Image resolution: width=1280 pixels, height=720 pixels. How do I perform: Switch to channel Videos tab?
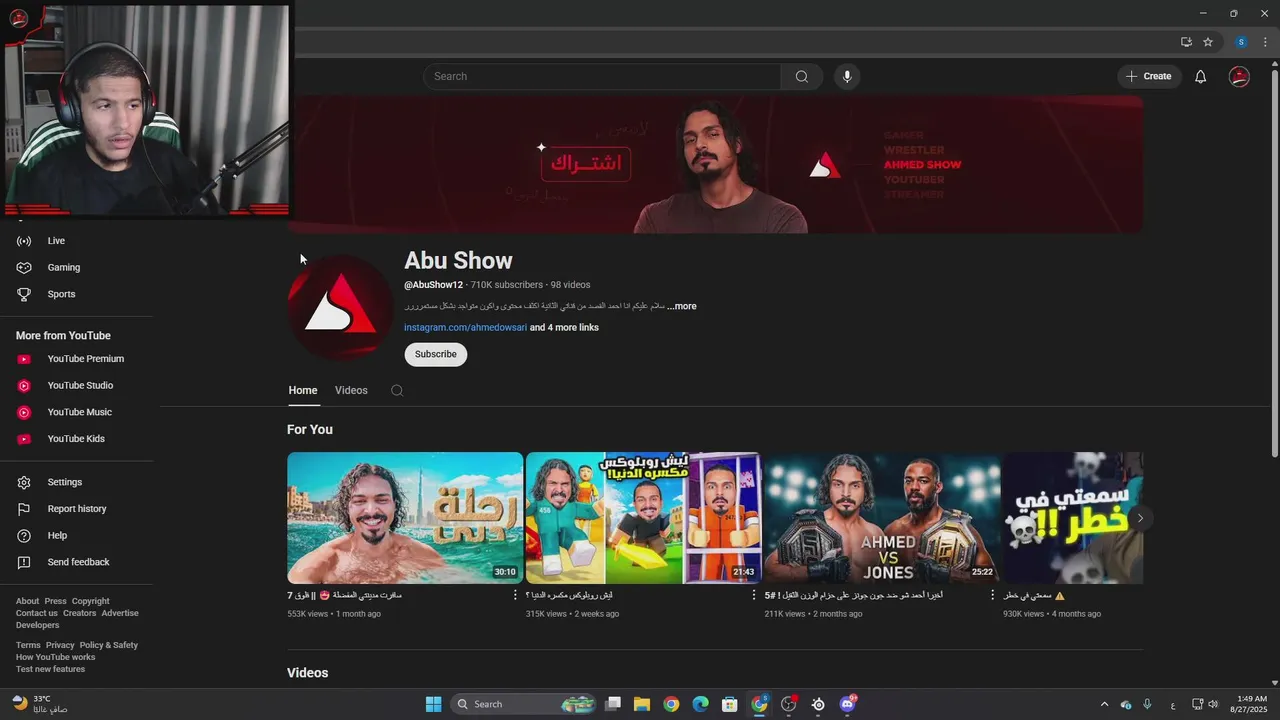351,391
